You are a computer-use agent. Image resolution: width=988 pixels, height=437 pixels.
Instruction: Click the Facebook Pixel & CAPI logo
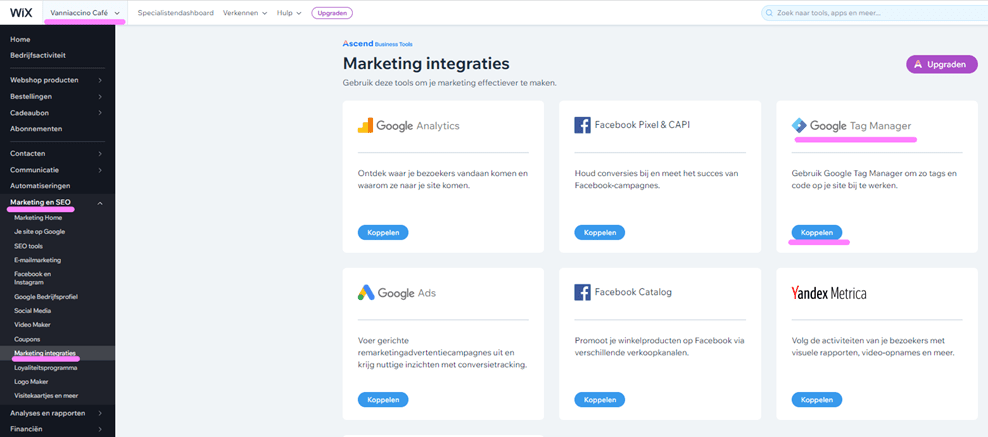click(x=582, y=126)
